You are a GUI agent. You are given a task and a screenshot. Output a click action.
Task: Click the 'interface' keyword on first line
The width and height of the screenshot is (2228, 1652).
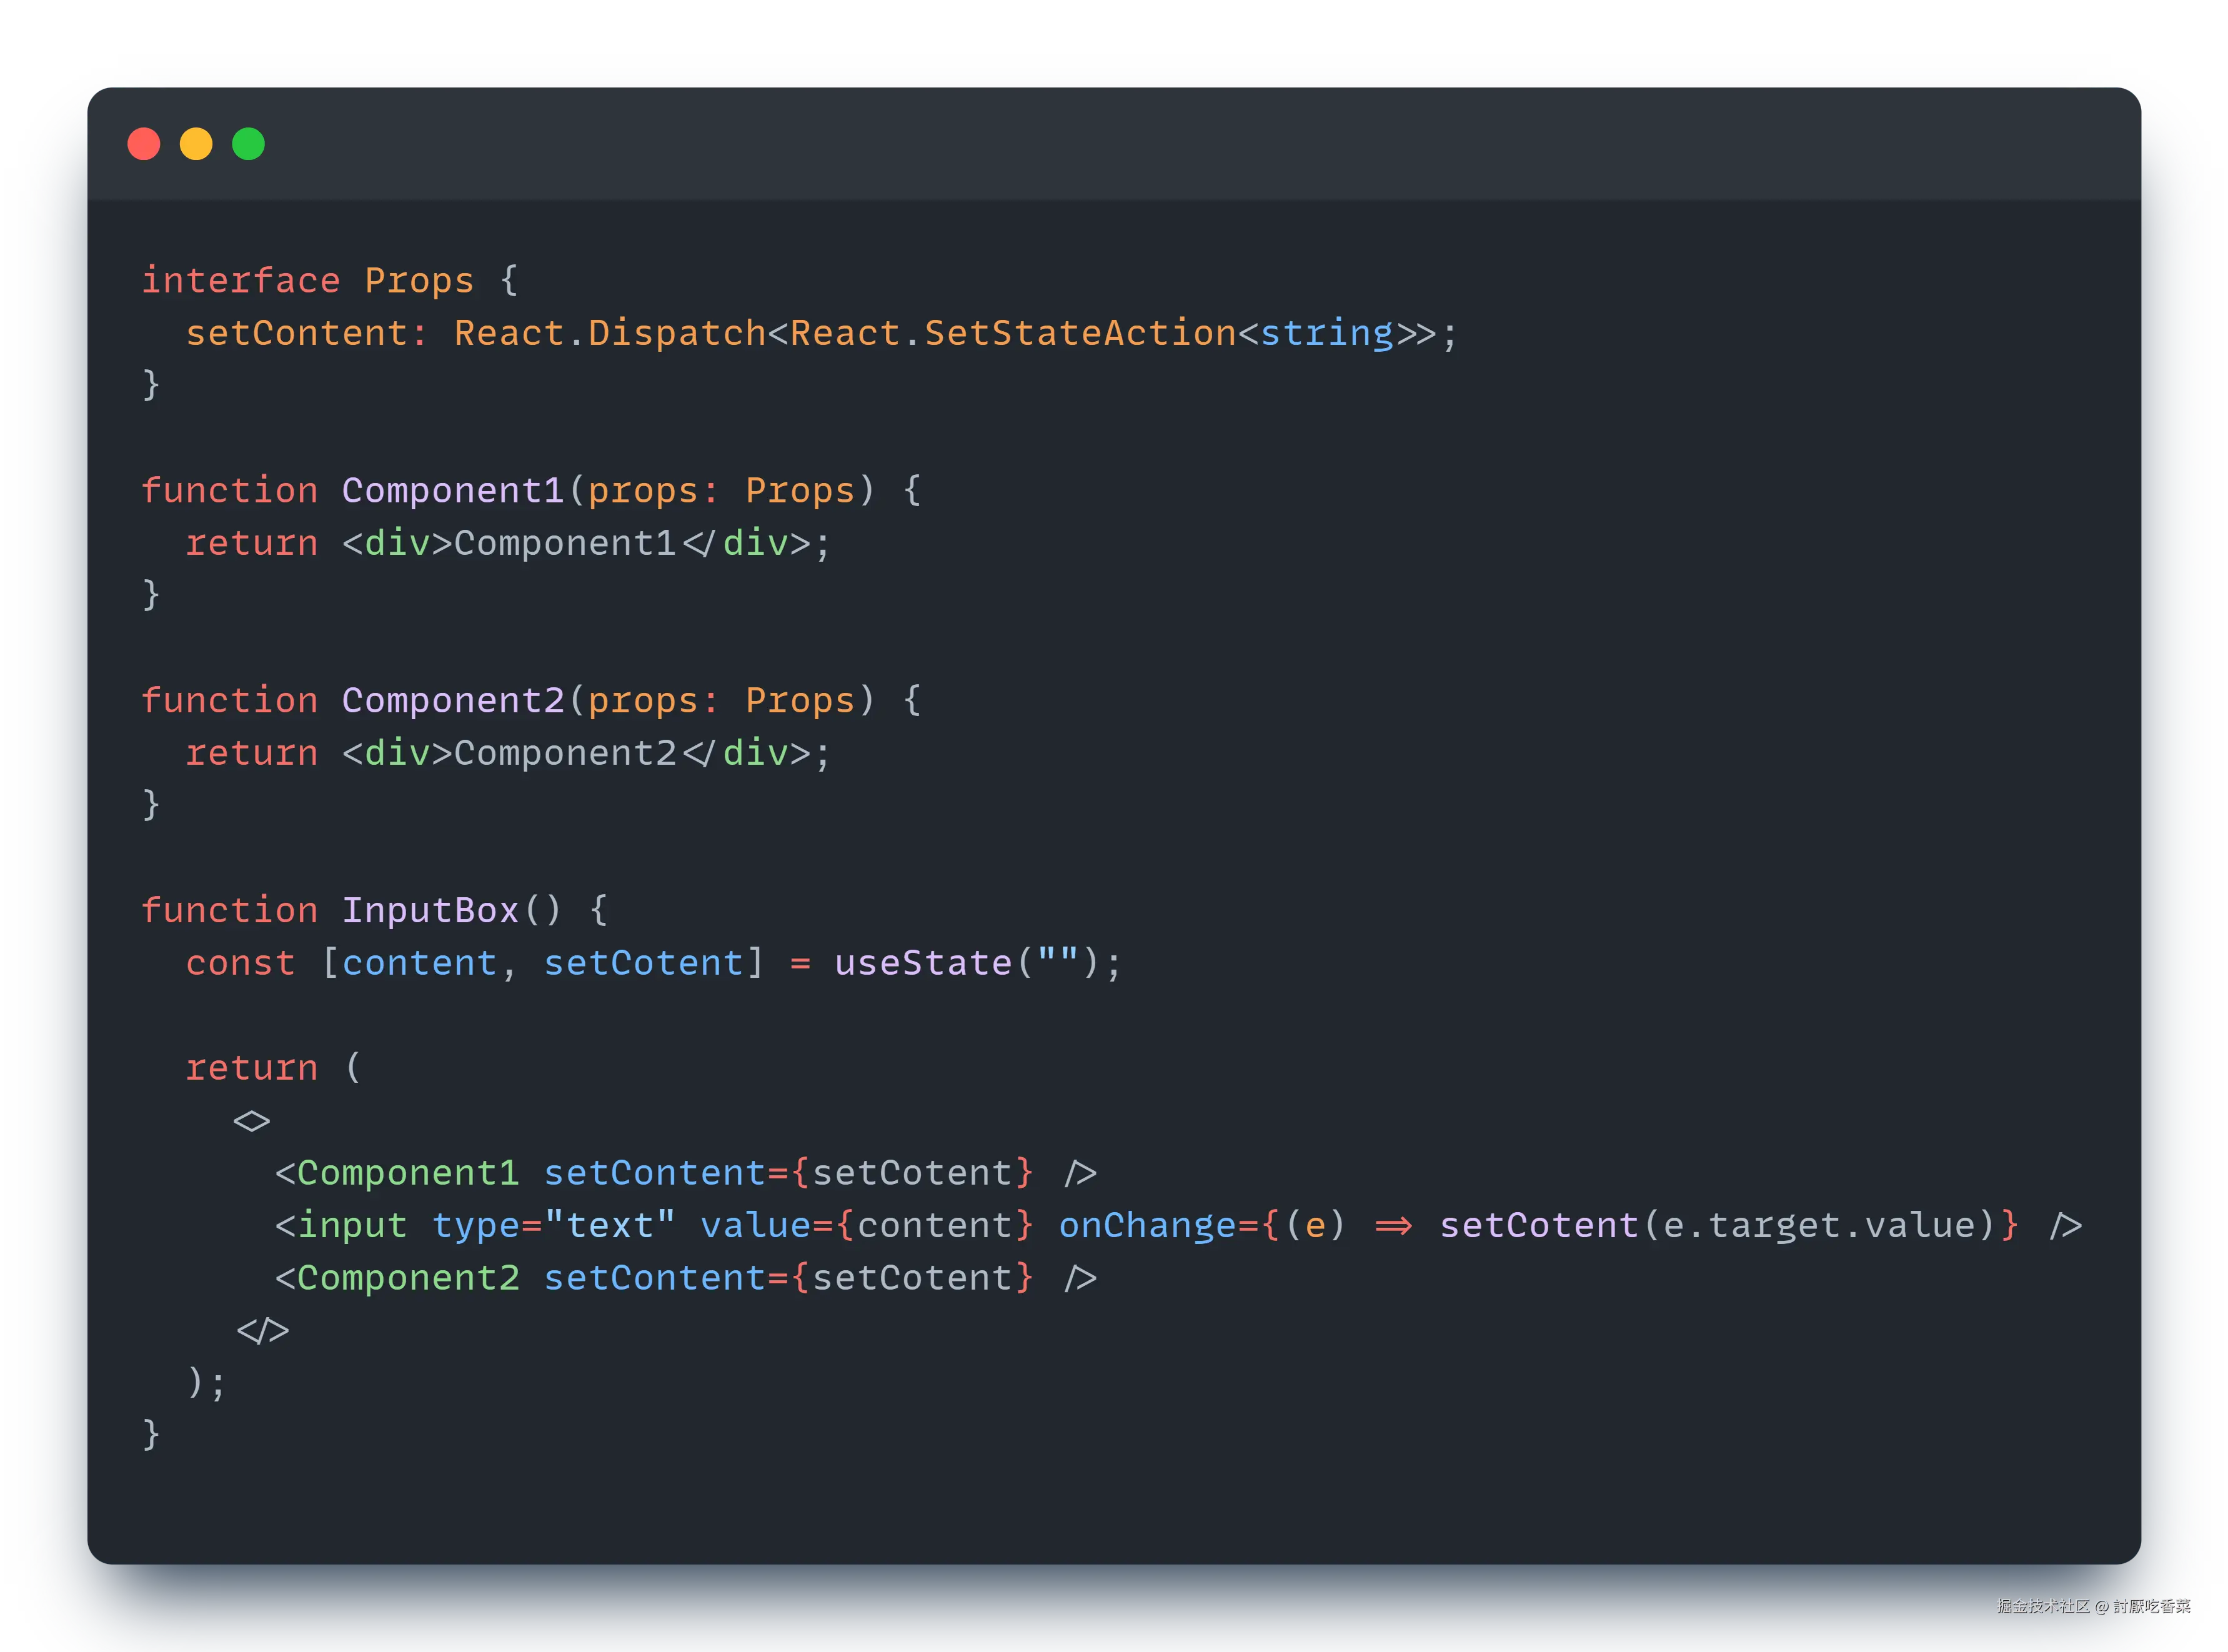(240, 281)
